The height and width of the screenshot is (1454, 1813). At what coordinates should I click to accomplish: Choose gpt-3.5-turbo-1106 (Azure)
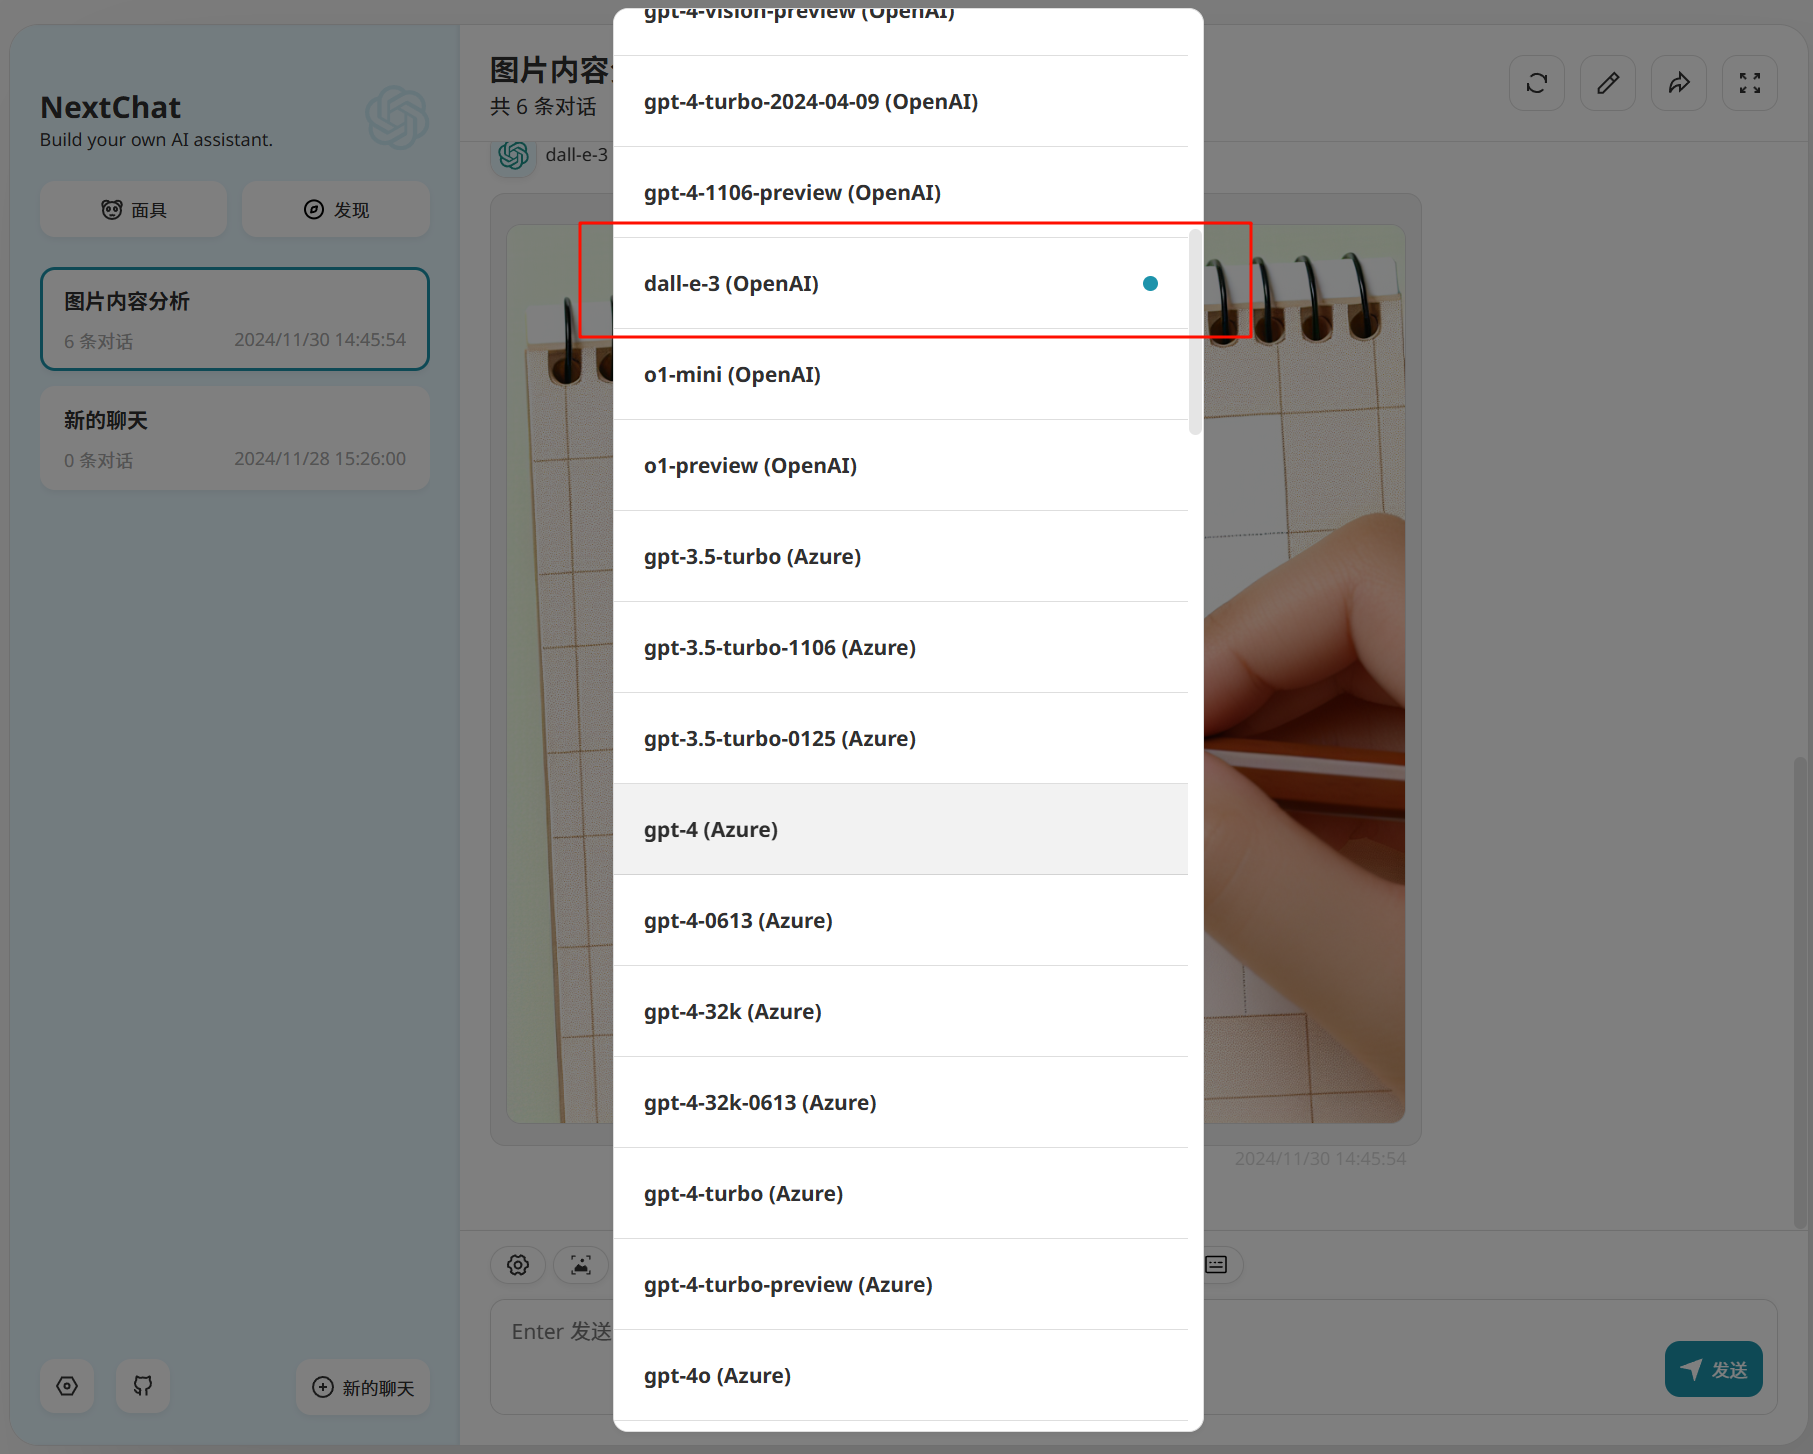pos(901,648)
